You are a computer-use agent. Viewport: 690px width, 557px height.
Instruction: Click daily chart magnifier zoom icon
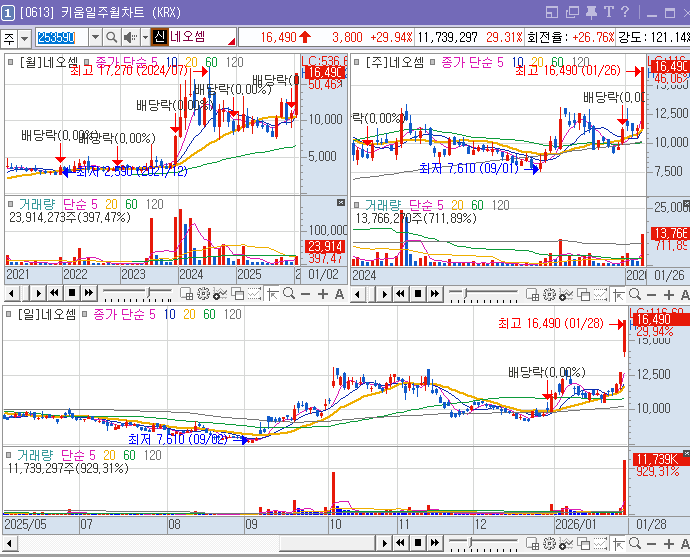coord(635,544)
